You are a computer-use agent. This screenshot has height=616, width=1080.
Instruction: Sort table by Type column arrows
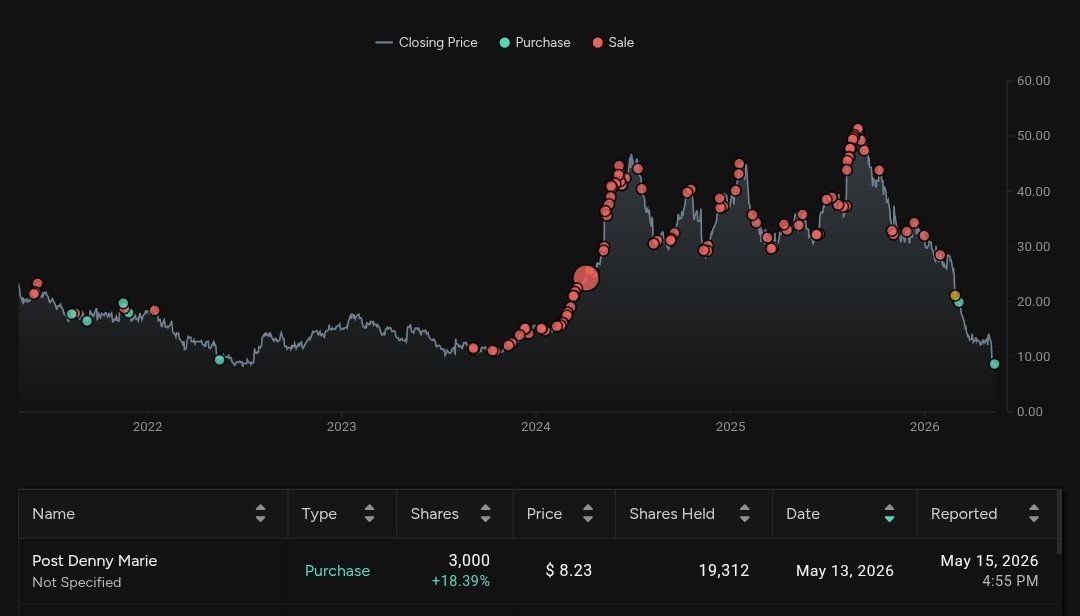coord(369,513)
